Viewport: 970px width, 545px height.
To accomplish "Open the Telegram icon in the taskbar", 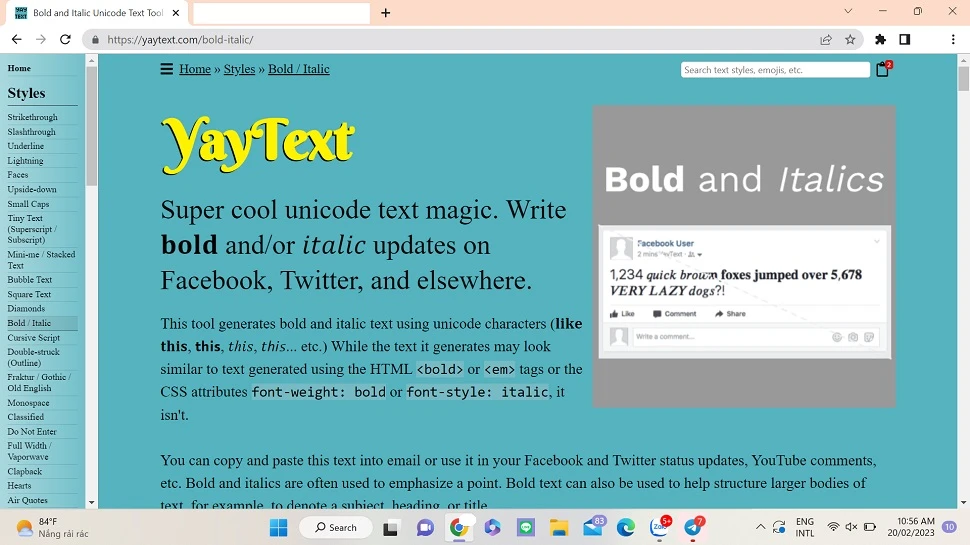I will 693,527.
